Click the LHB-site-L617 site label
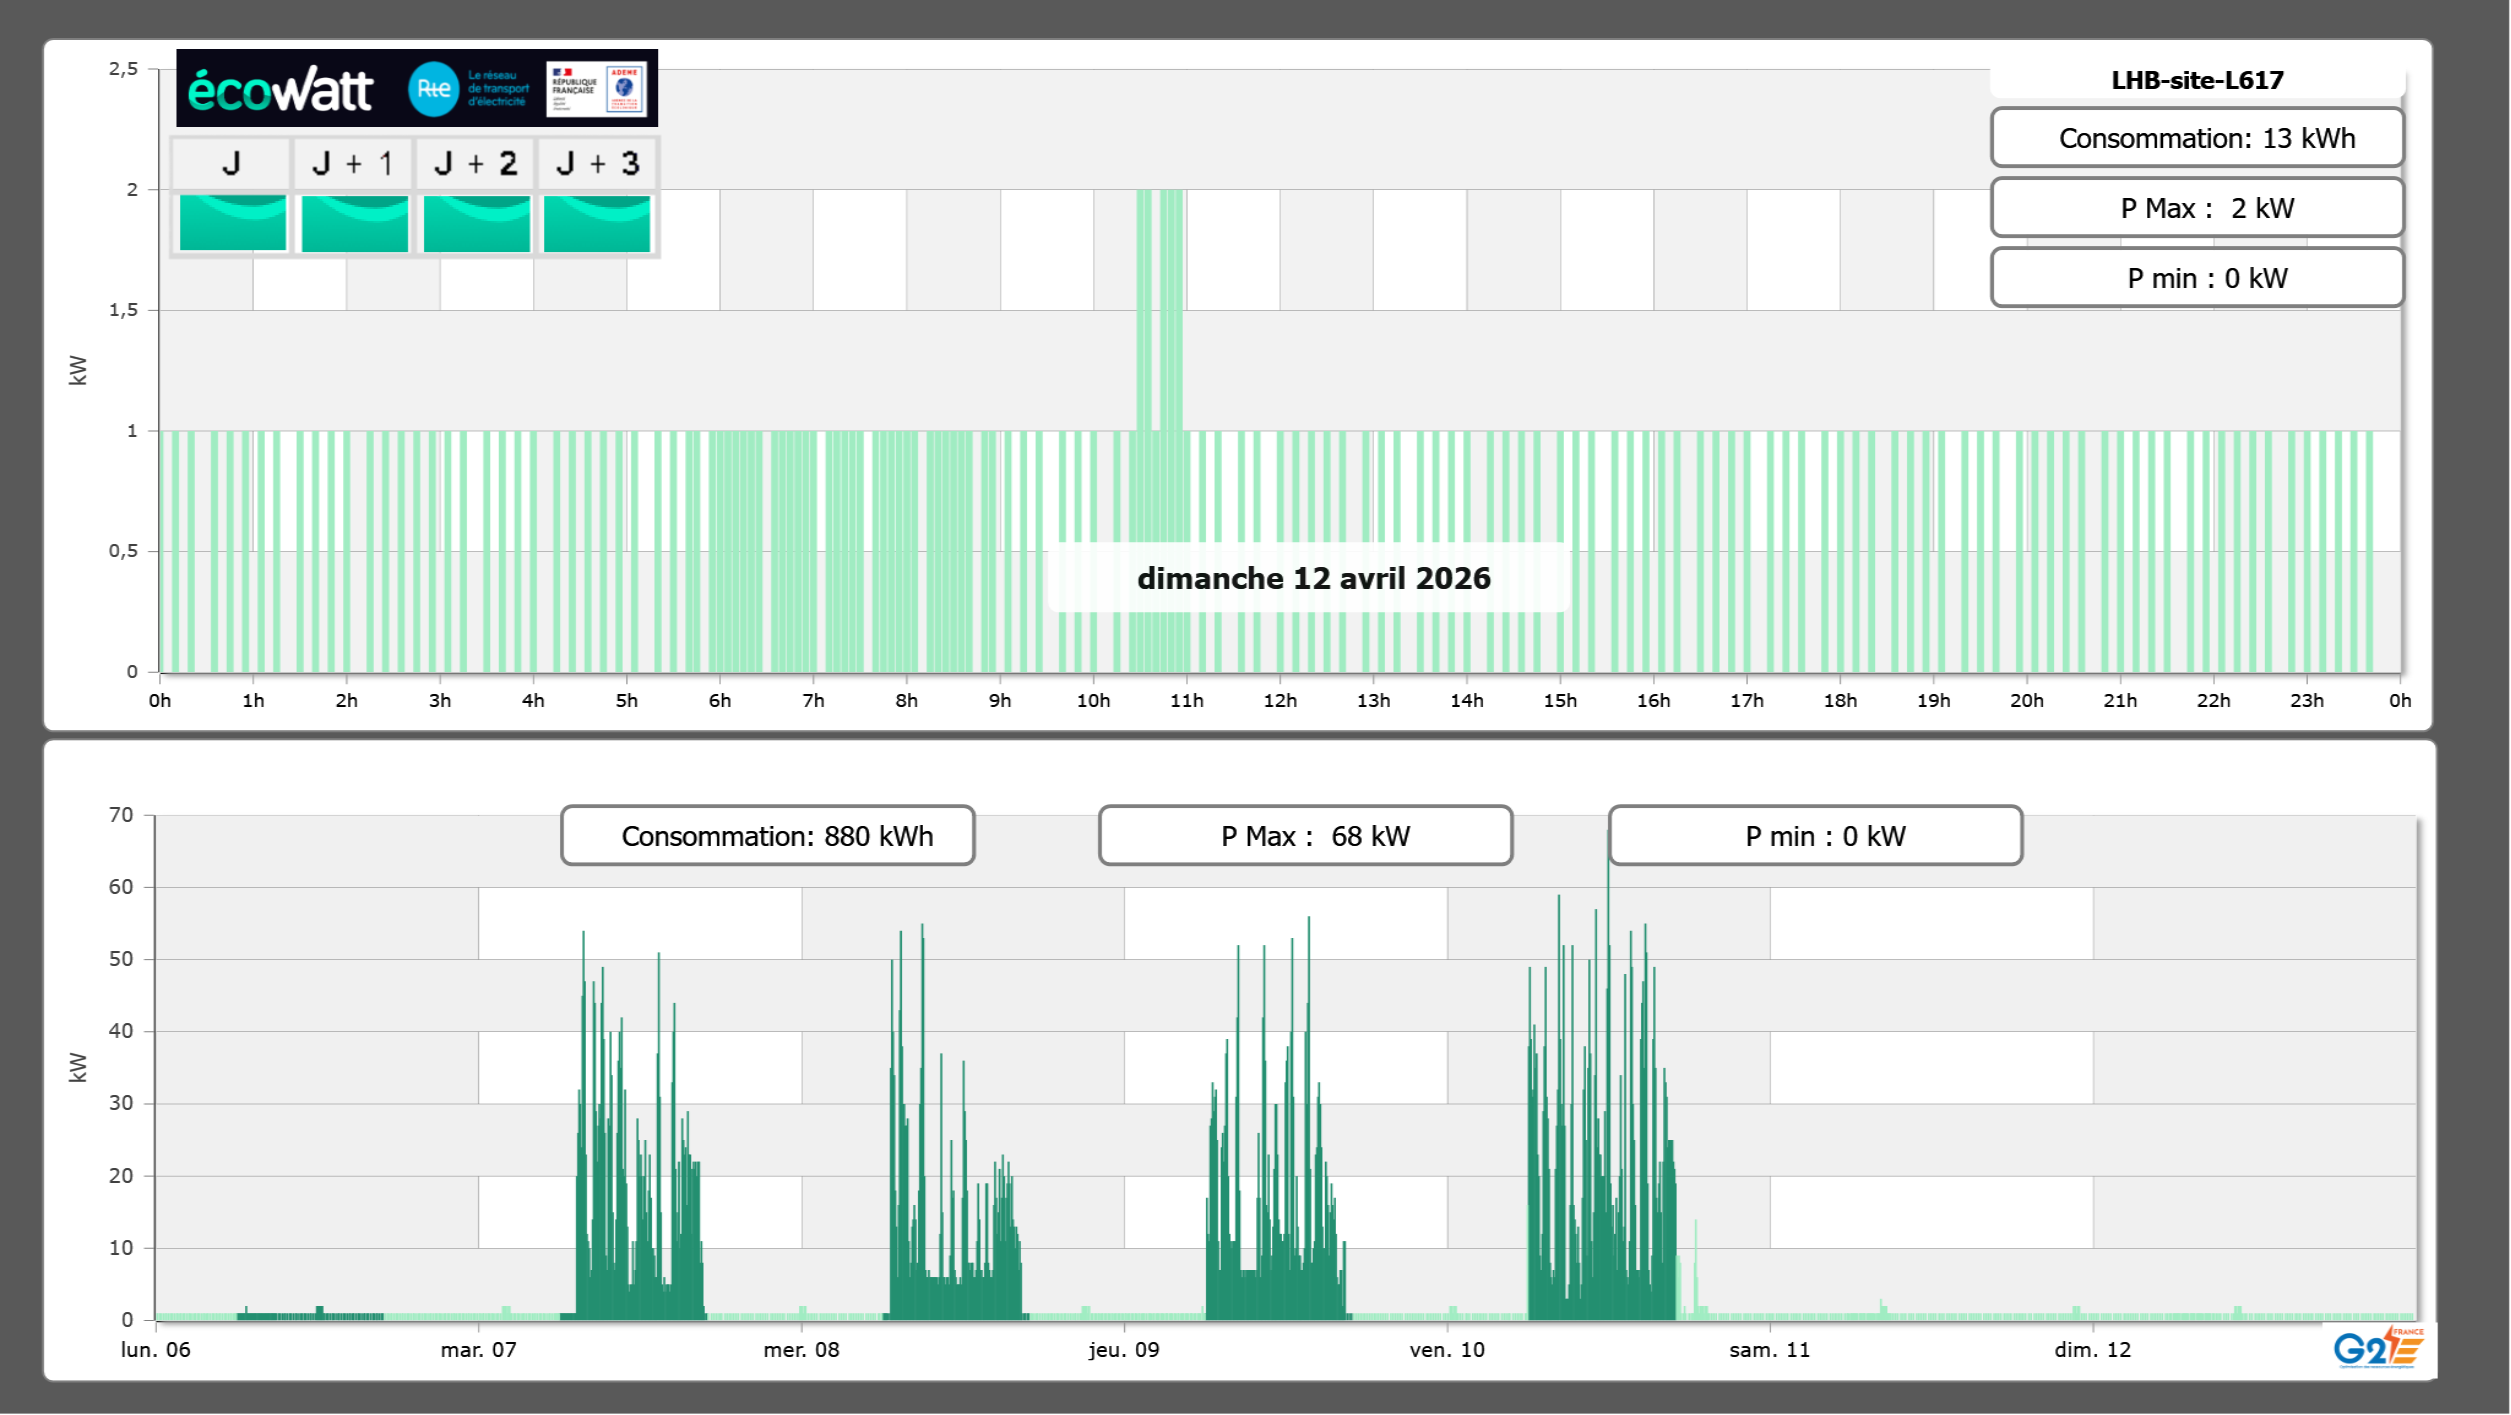The height and width of the screenshot is (1415, 2511). click(x=2196, y=80)
